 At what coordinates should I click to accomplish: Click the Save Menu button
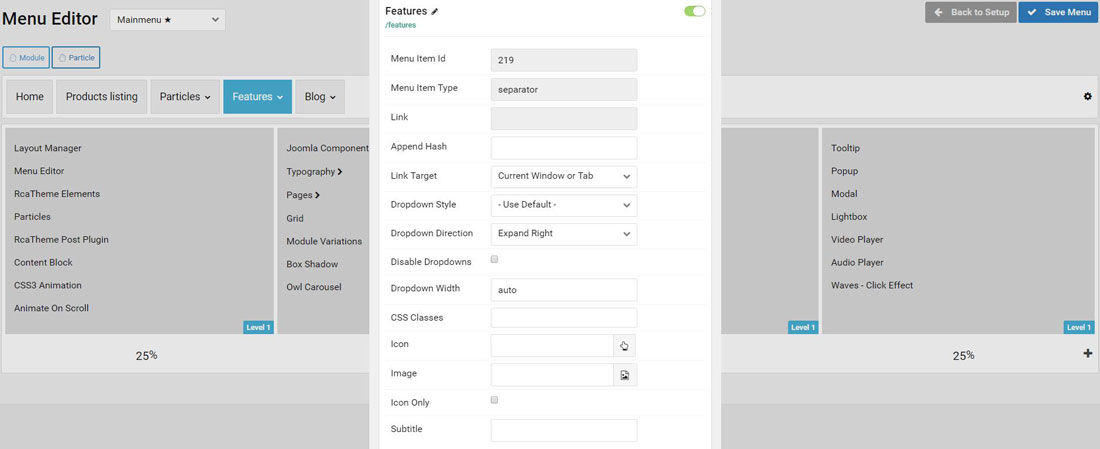pyautogui.click(x=1058, y=12)
